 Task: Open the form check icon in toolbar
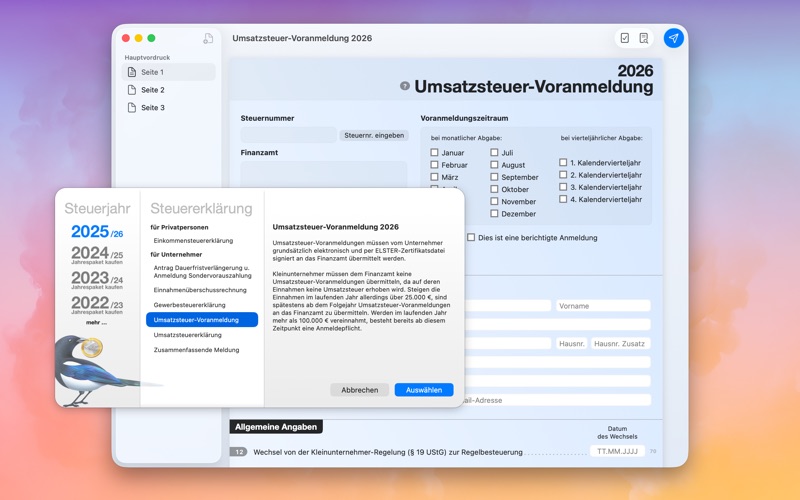coord(624,38)
